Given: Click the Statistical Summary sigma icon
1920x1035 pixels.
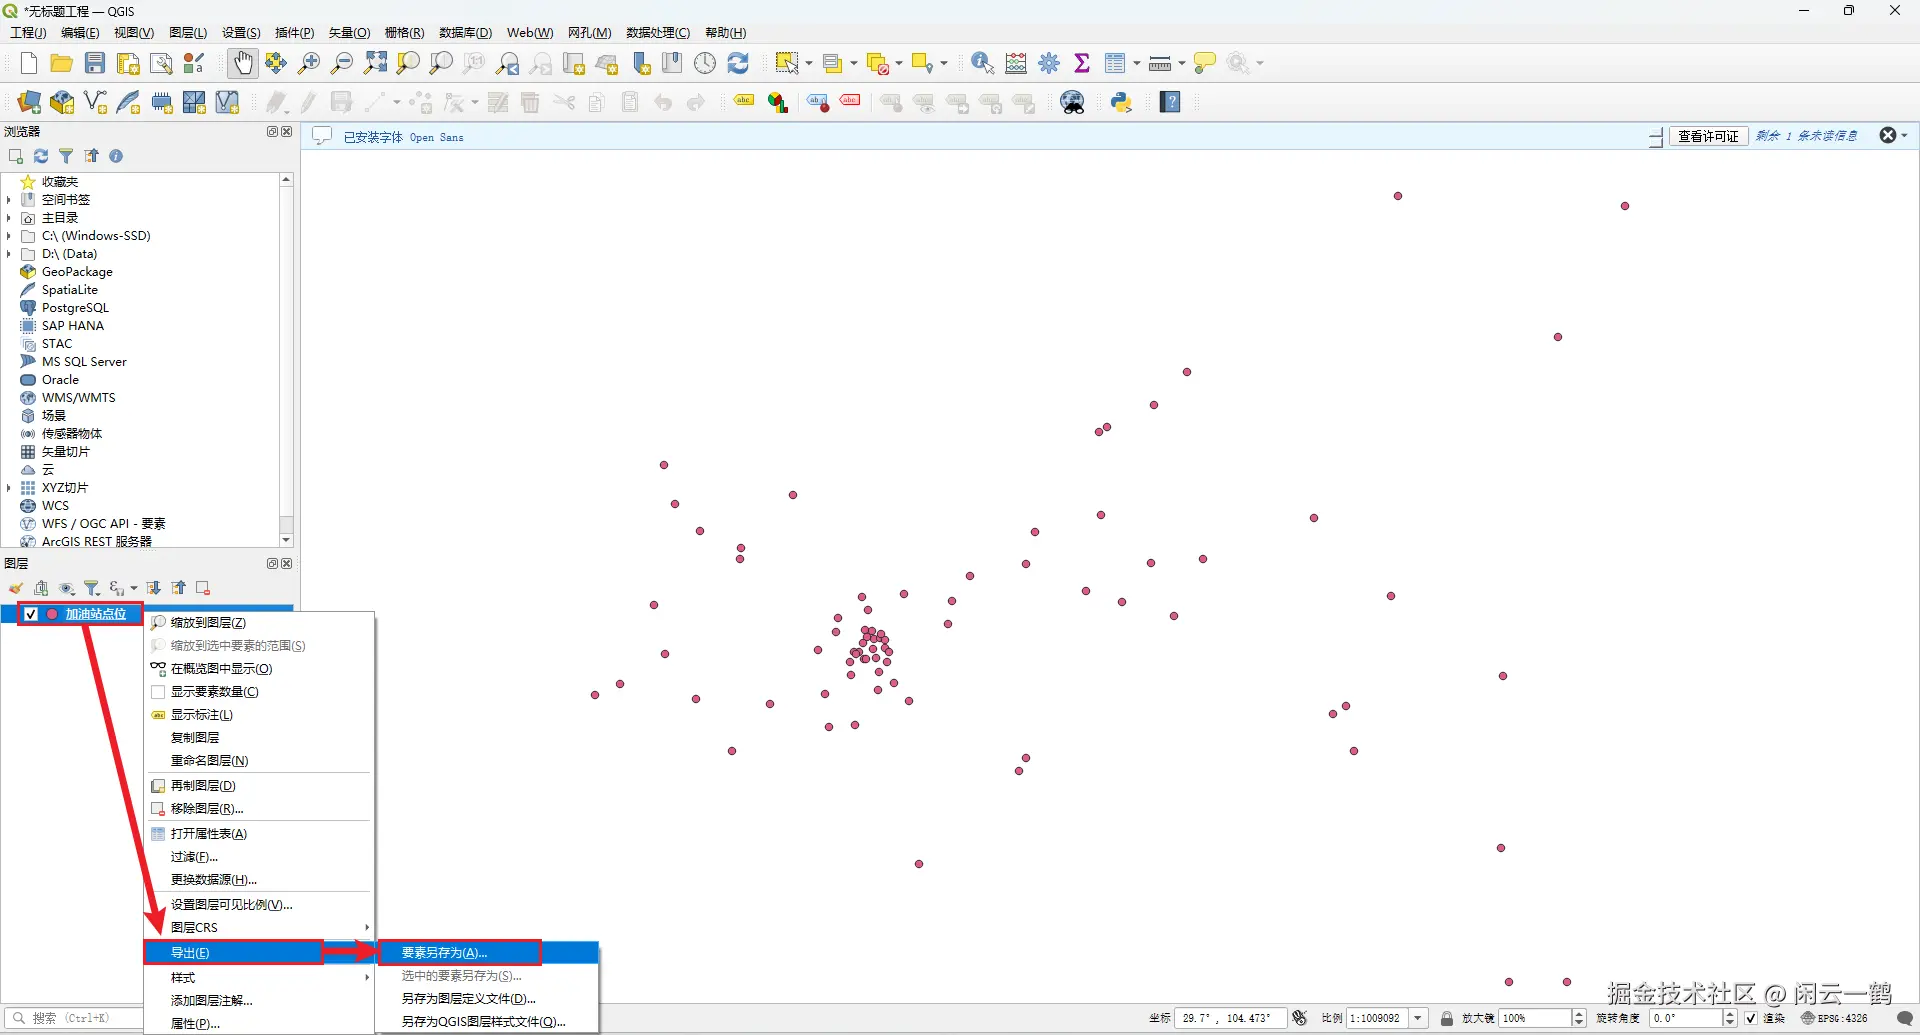Looking at the screenshot, I should coord(1082,63).
